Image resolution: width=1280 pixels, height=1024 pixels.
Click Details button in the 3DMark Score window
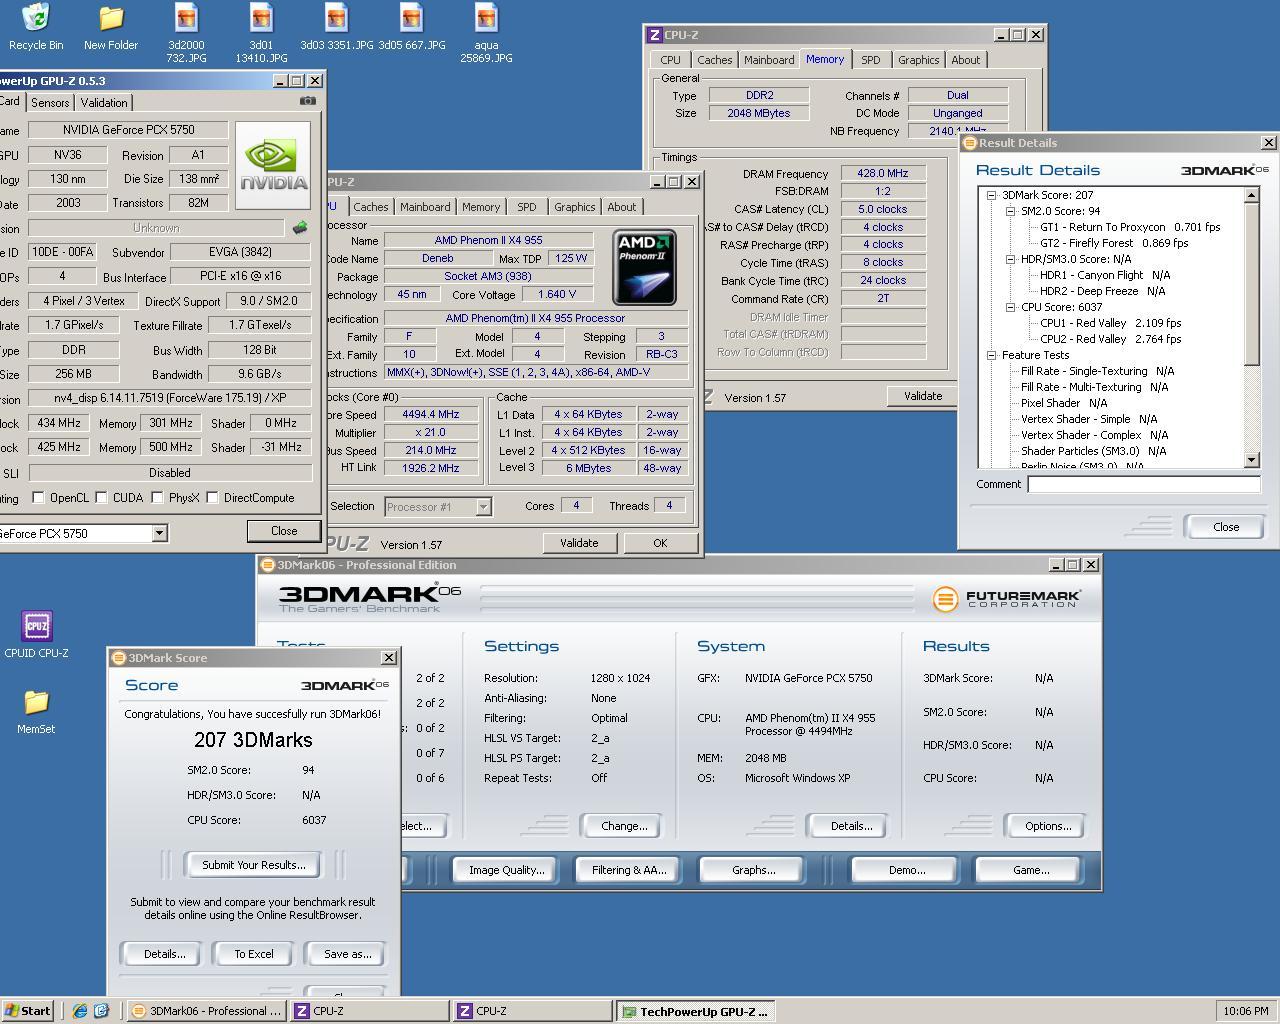click(x=164, y=954)
